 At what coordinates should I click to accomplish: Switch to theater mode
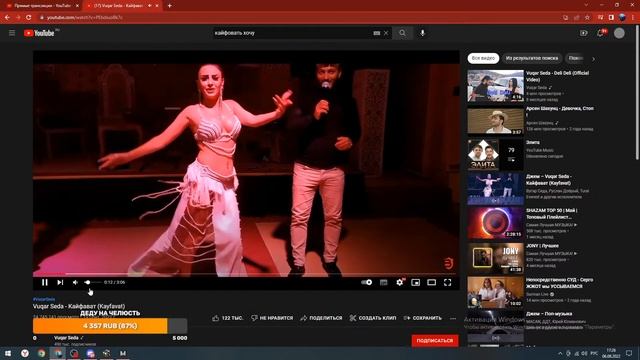point(431,282)
